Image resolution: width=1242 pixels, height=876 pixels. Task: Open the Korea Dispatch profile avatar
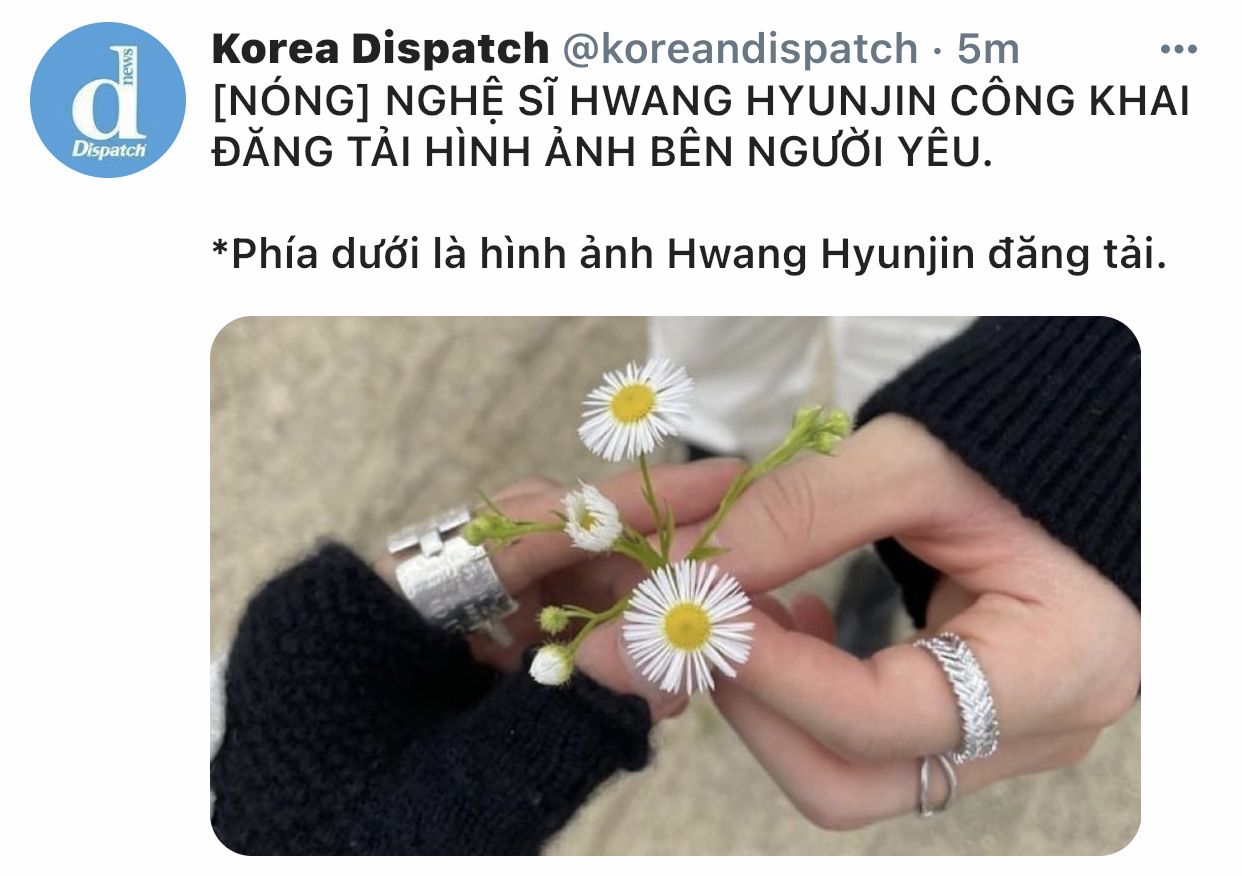tap(108, 100)
